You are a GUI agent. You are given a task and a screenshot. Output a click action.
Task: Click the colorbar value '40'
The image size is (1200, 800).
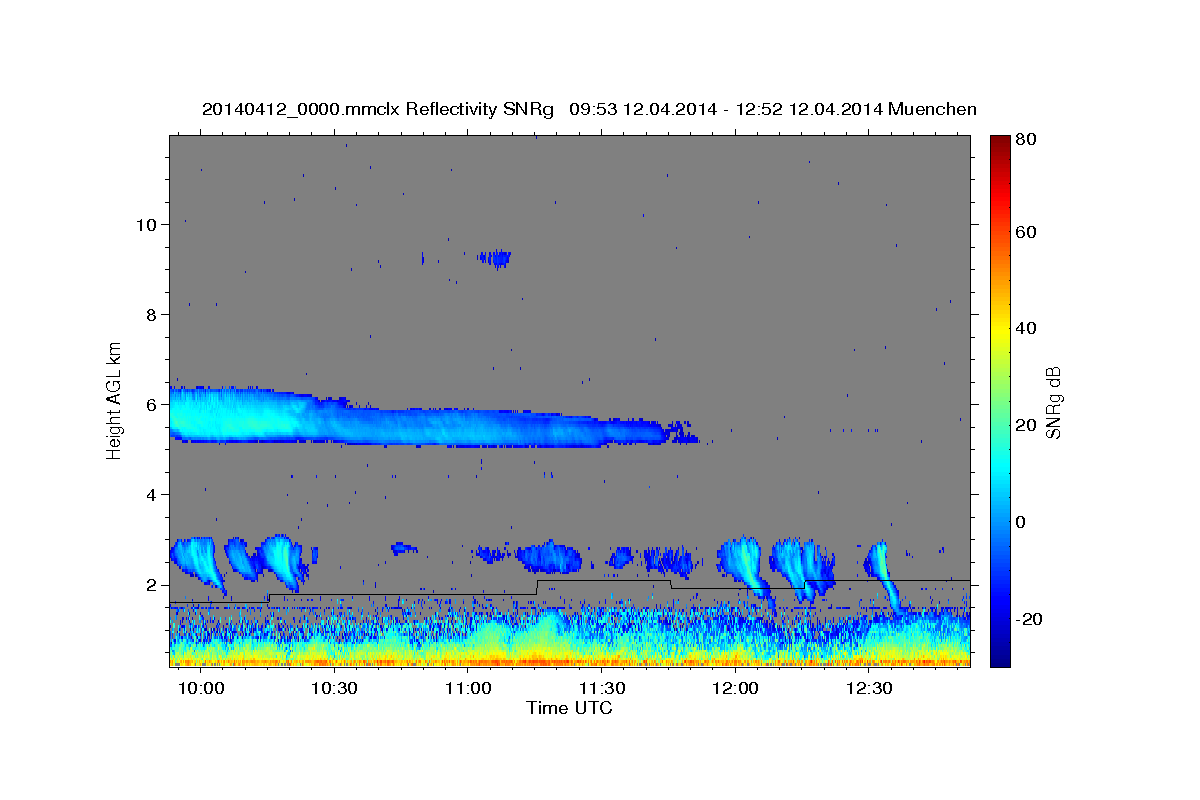(1025, 328)
